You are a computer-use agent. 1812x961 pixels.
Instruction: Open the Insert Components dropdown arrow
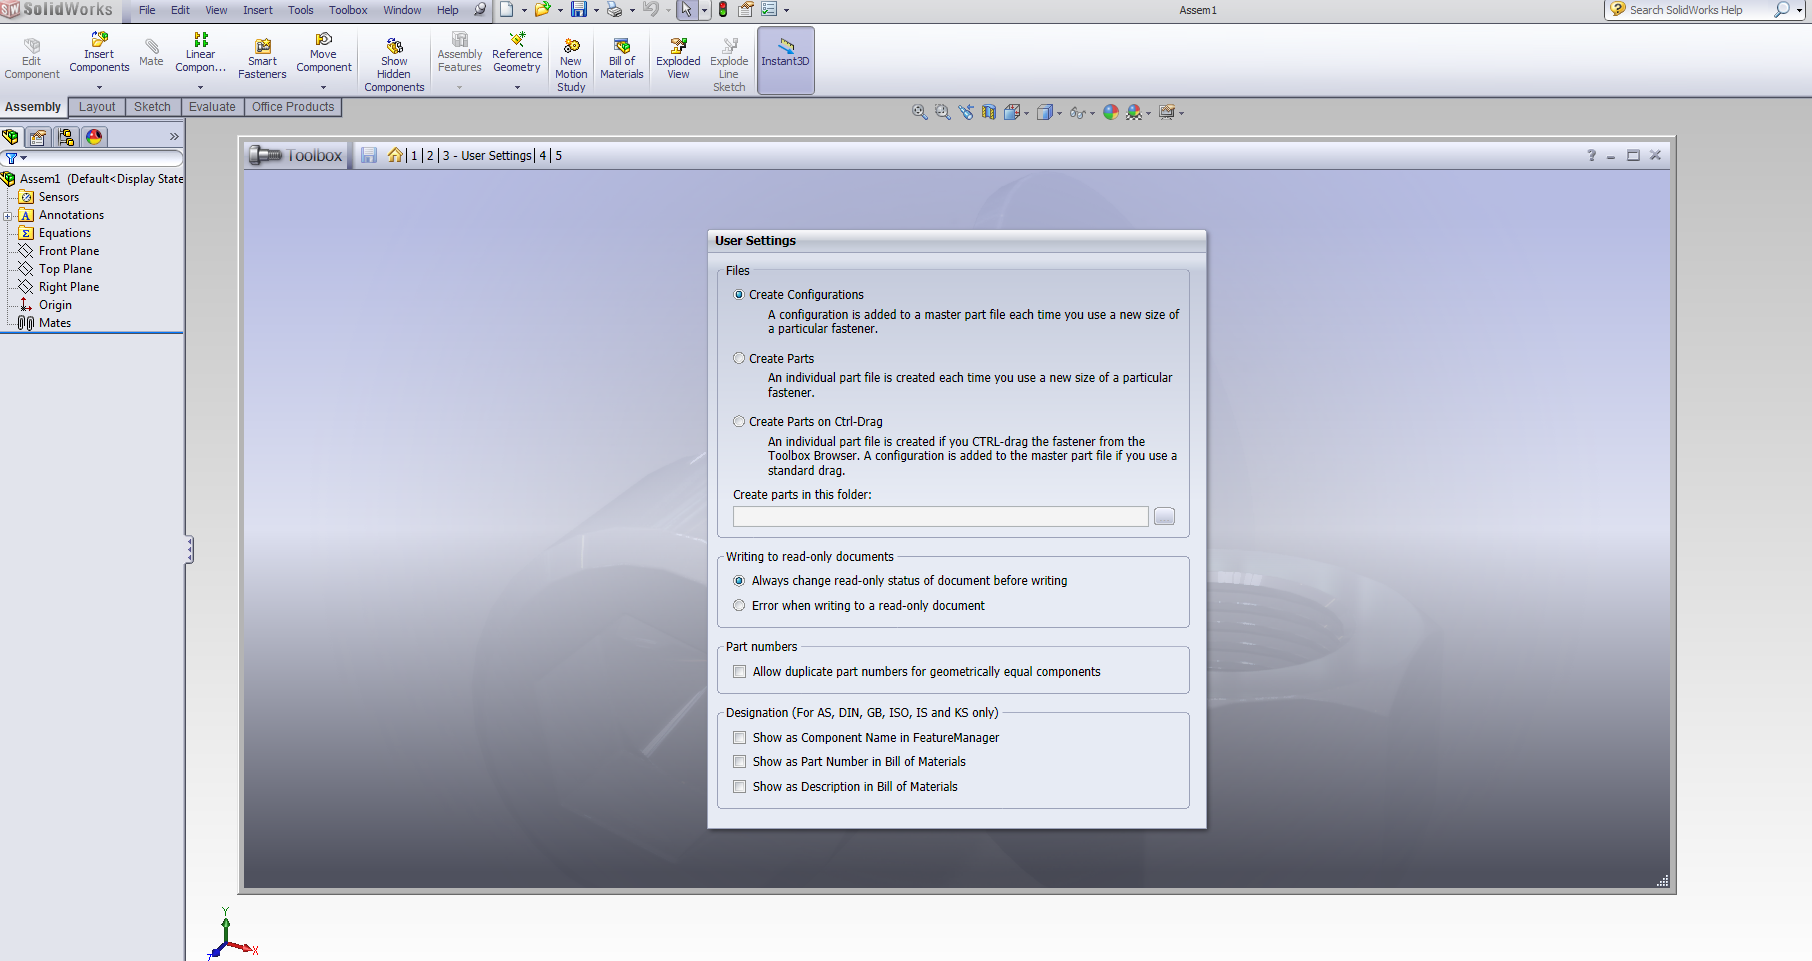[99, 88]
